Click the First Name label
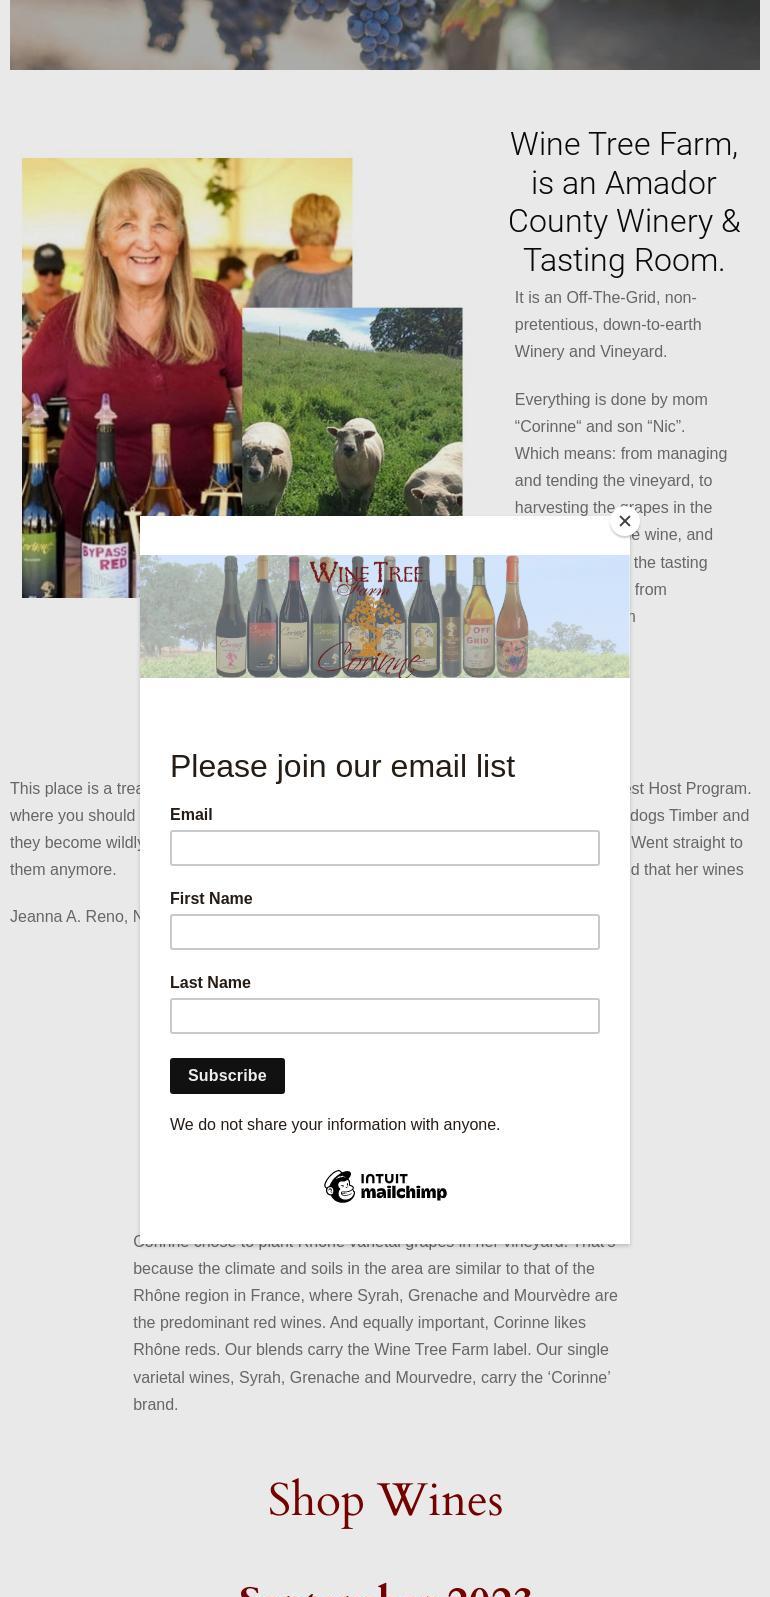This screenshot has height=1597, width=770. click(211, 899)
